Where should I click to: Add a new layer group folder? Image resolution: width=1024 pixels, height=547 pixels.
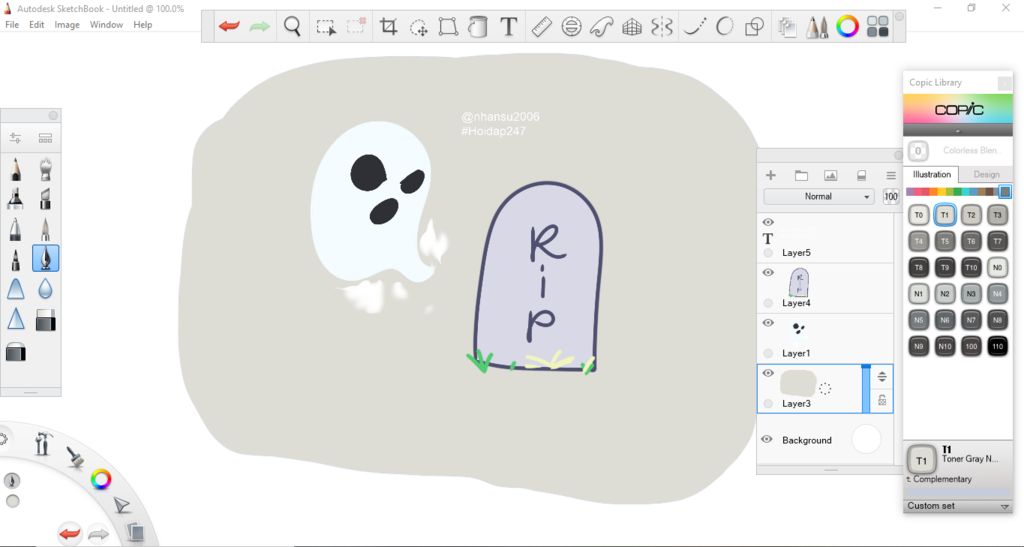[x=801, y=175]
